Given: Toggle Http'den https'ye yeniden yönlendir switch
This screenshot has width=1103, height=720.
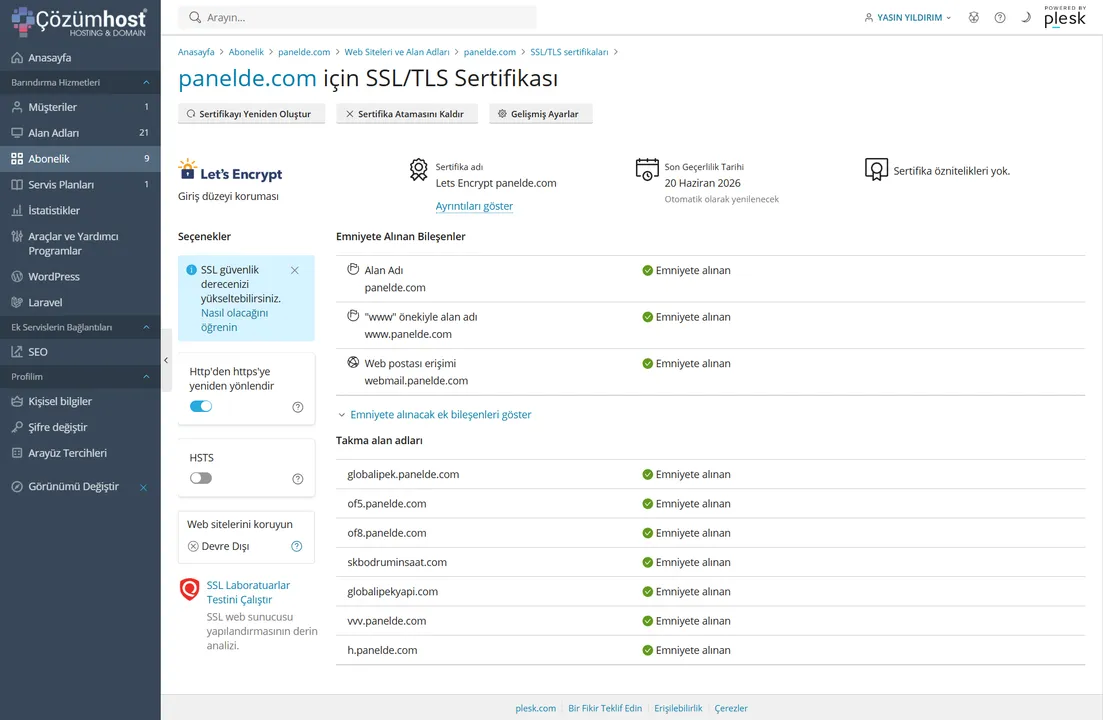Looking at the screenshot, I should 201,406.
